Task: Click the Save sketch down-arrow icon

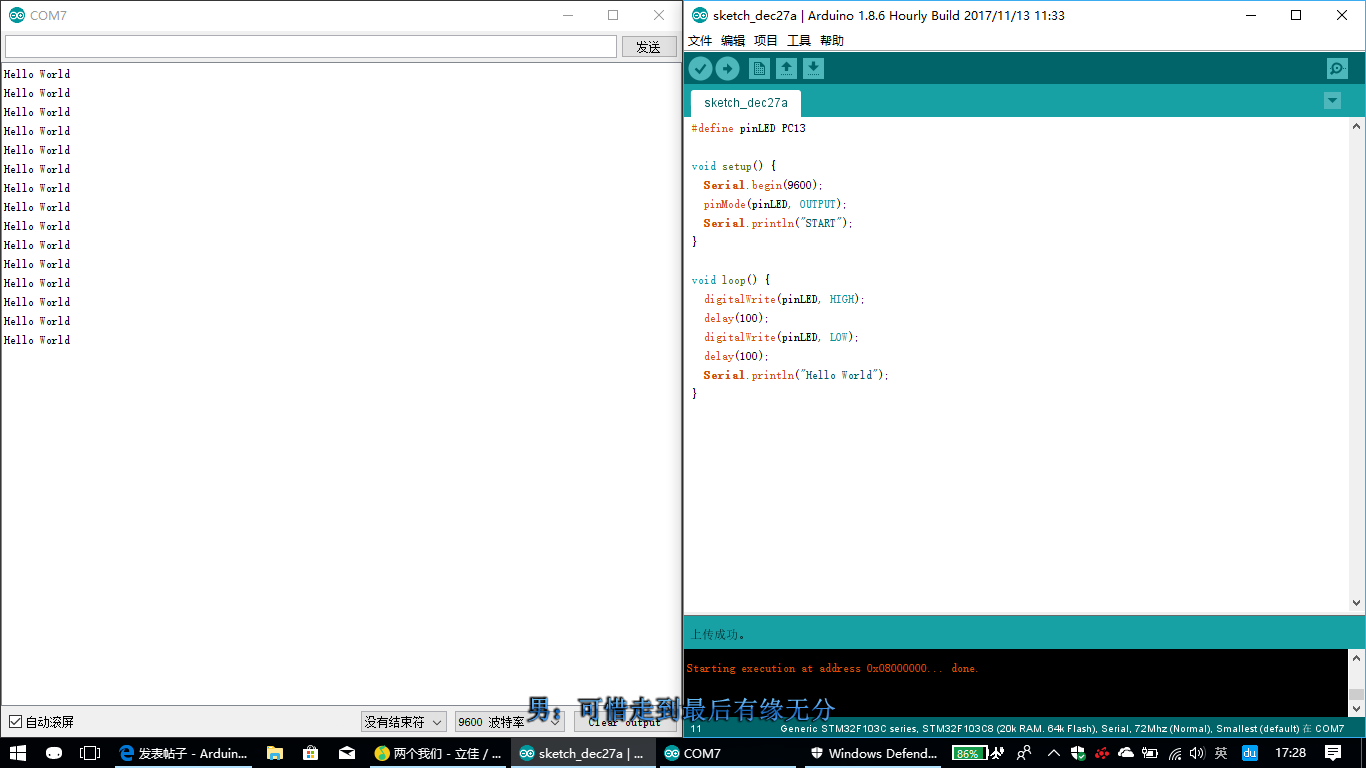Action: (x=814, y=68)
